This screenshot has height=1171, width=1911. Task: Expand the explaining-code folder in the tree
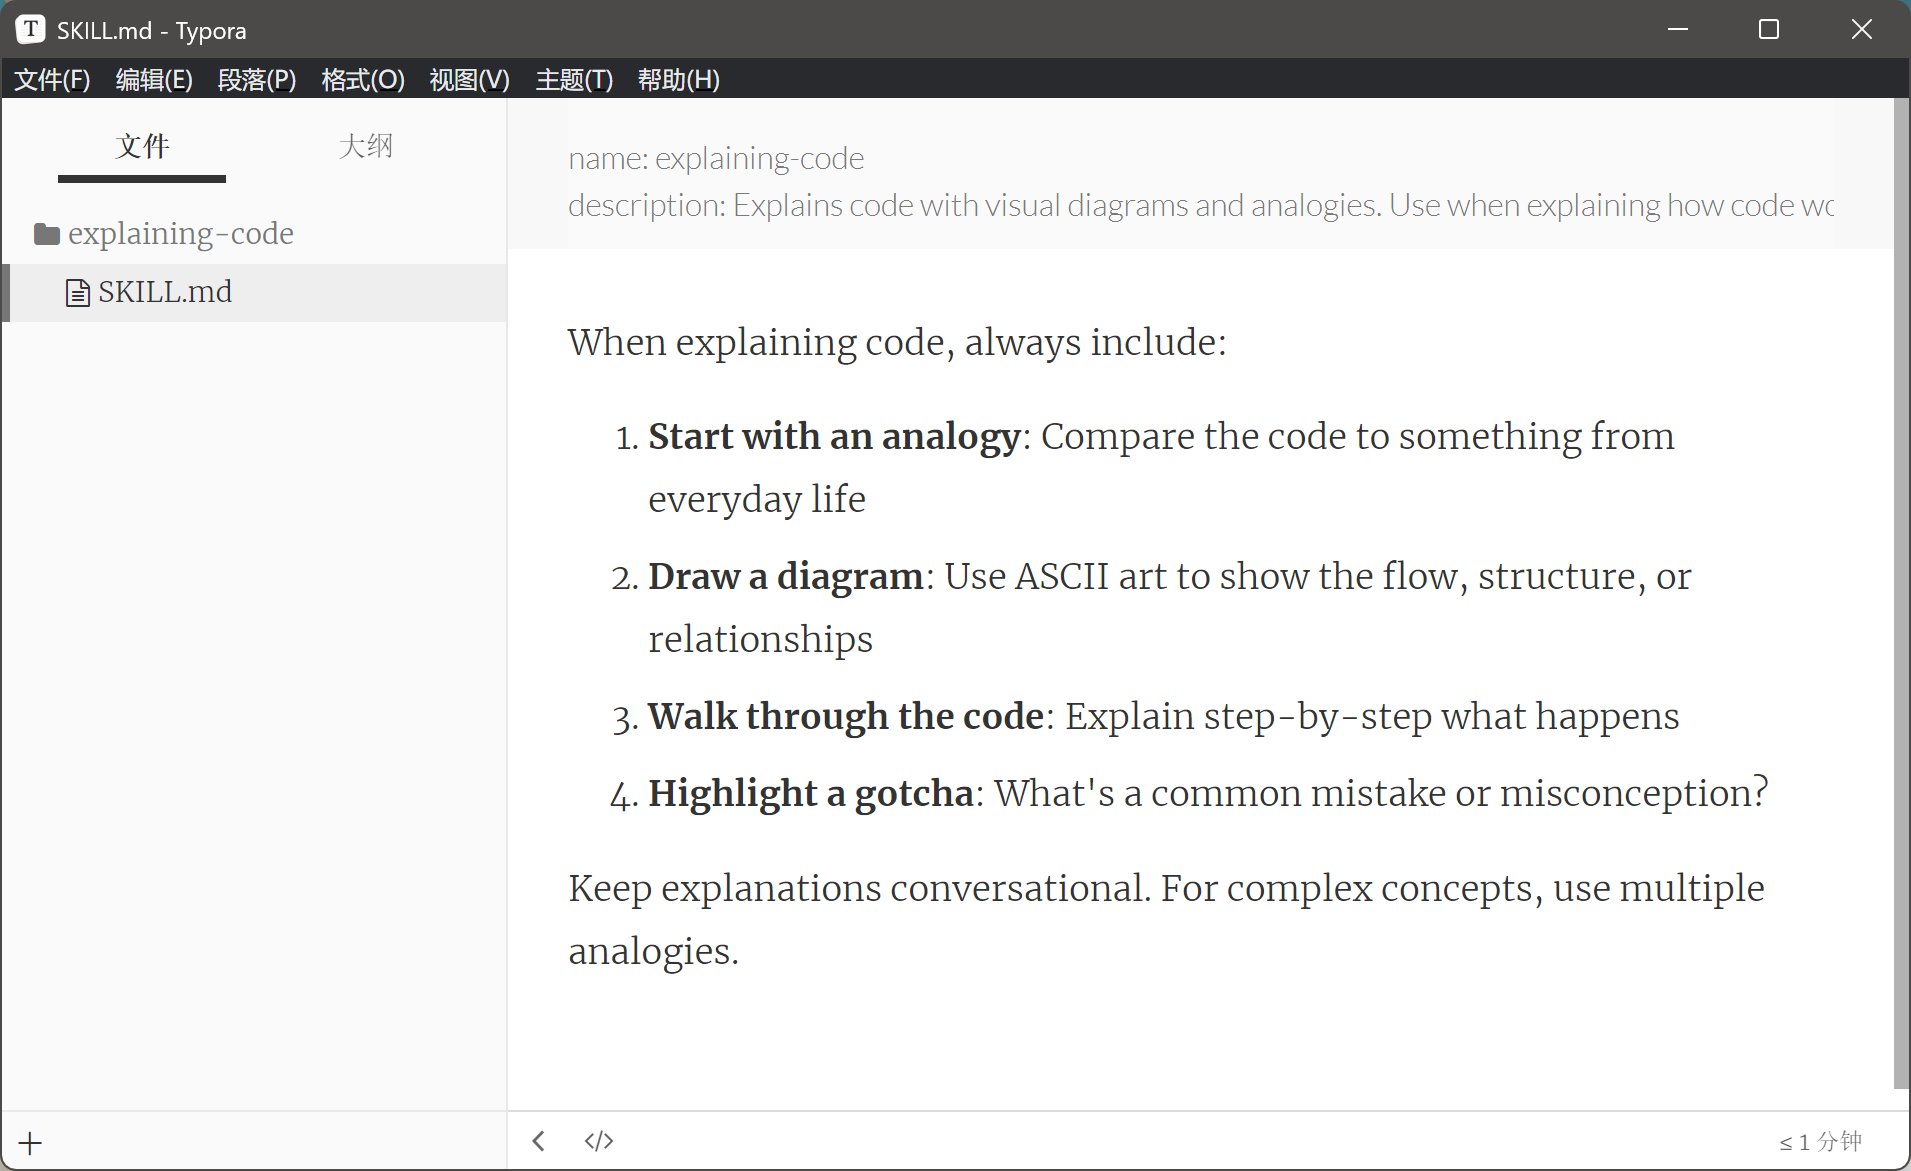point(180,234)
